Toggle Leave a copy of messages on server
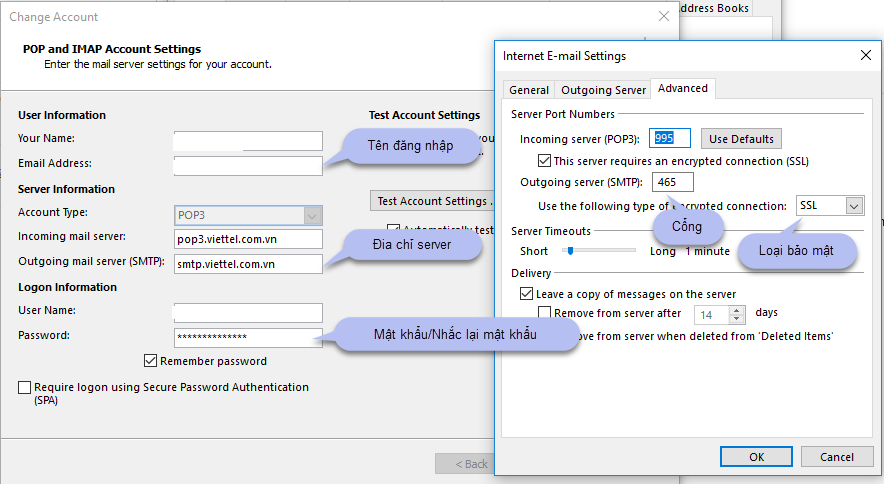Screen dimensions: 884x484 coord(527,294)
